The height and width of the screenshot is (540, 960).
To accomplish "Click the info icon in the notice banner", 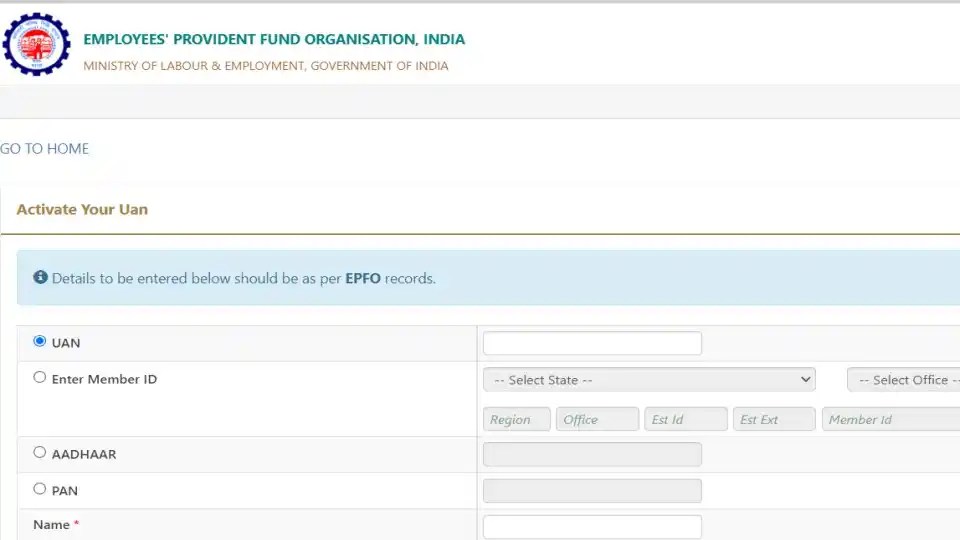I will [x=40, y=277].
